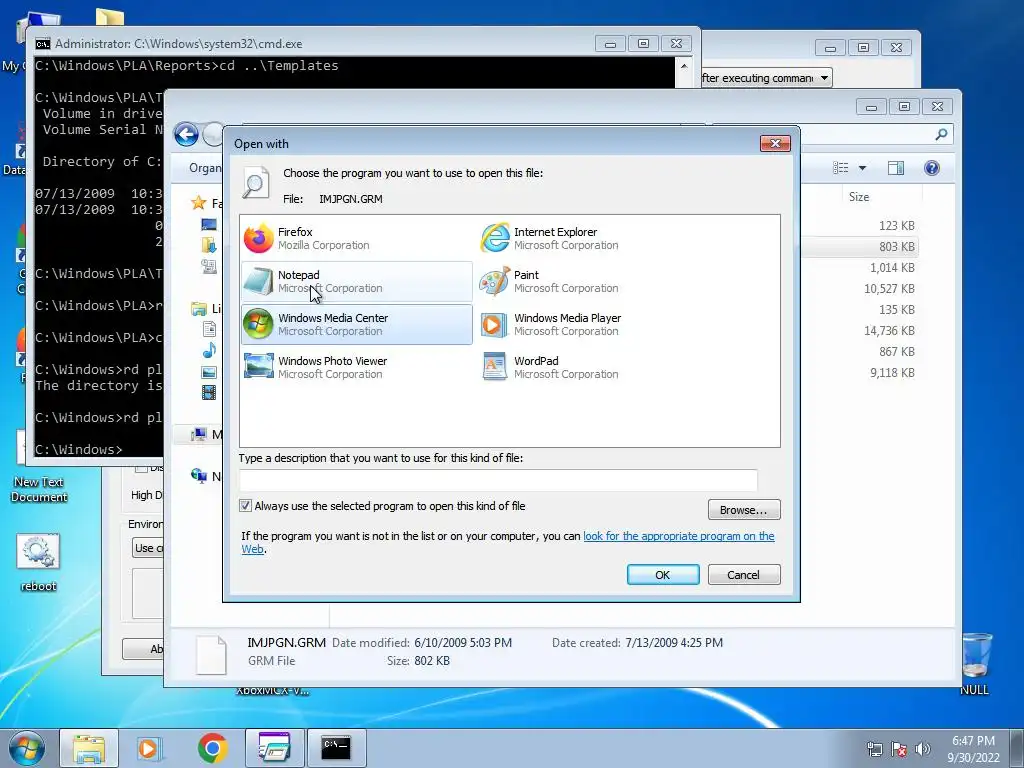Choose Windows Media Player
The image size is (1024, 768).
click(x=593, y=325)
